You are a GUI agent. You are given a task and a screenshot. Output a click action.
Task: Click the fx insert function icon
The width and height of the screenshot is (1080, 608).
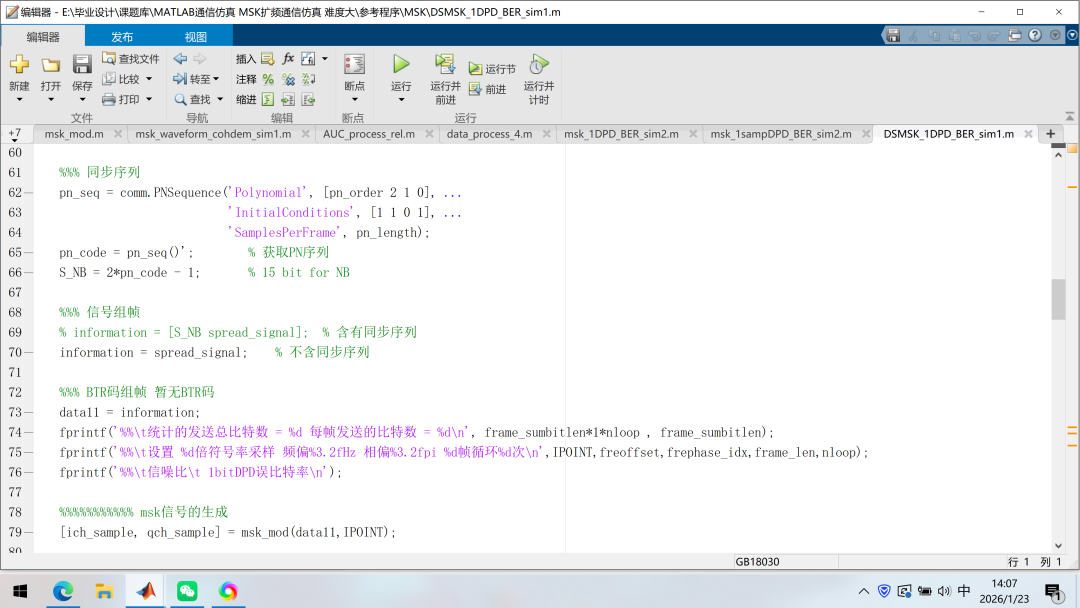(x=288, y=59)
